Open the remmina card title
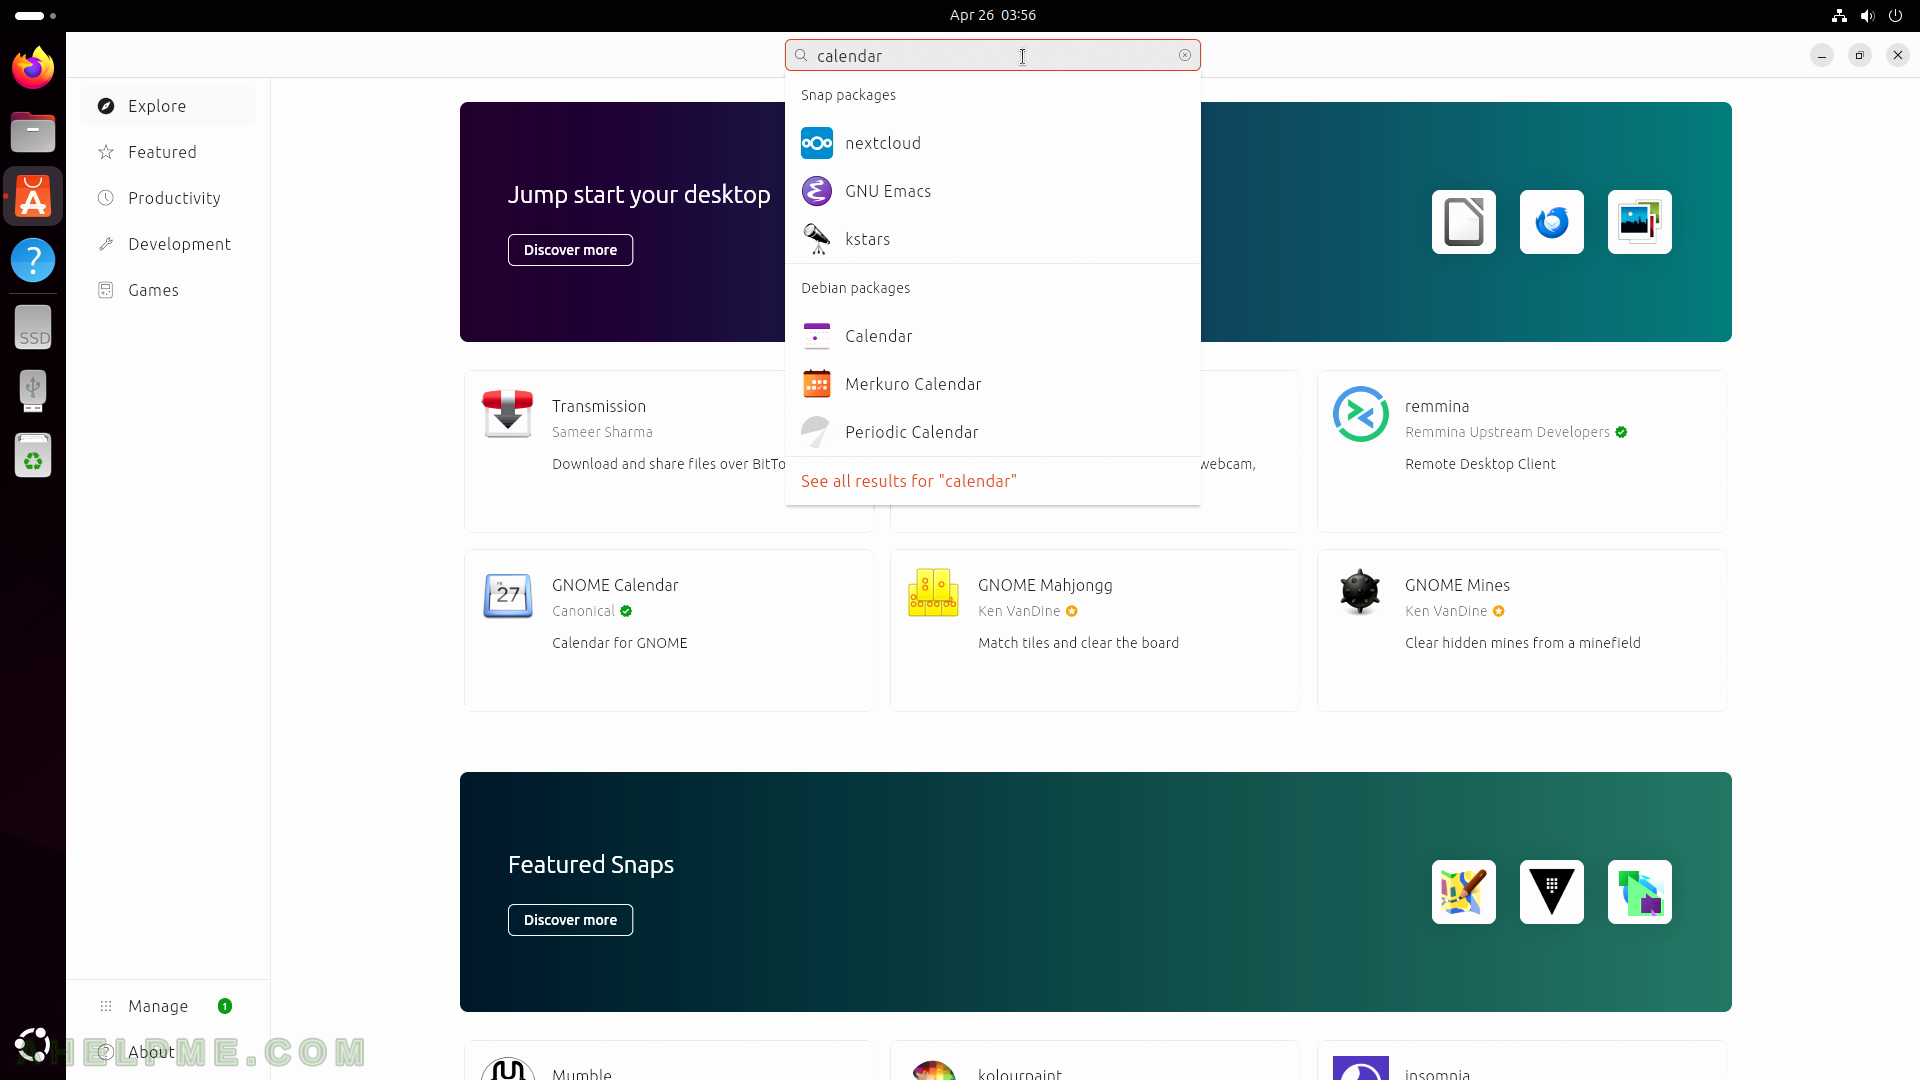The width and height of the screenshot is (1920, 1080). click(x=1437, y=406)
